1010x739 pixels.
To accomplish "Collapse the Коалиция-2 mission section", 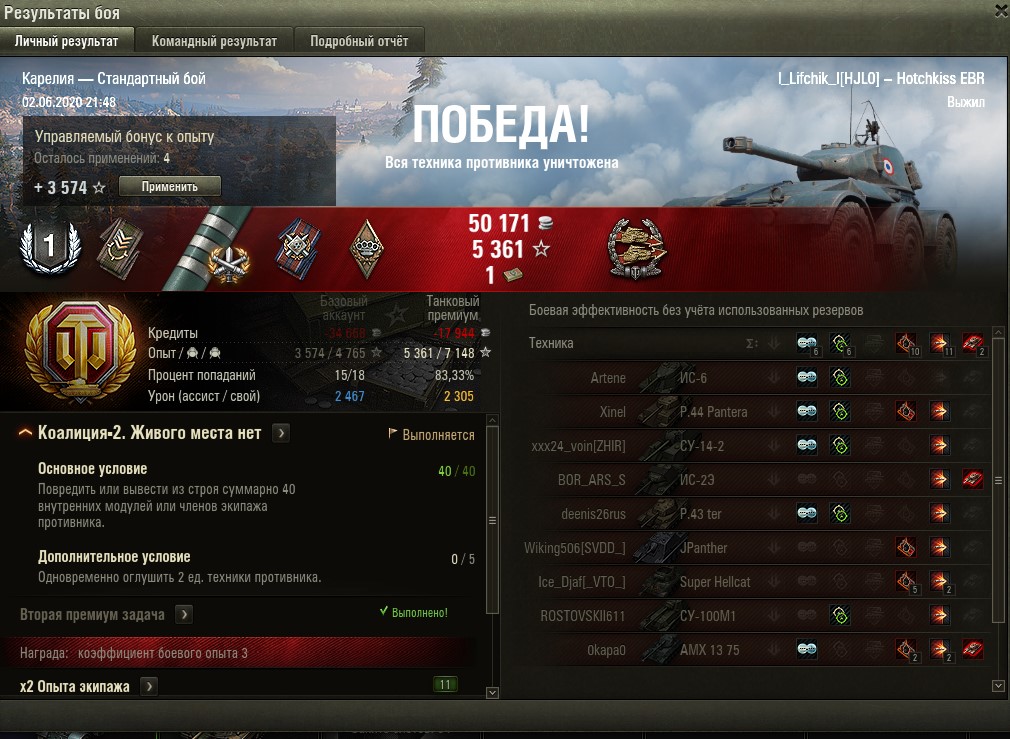I will point(25,433).
